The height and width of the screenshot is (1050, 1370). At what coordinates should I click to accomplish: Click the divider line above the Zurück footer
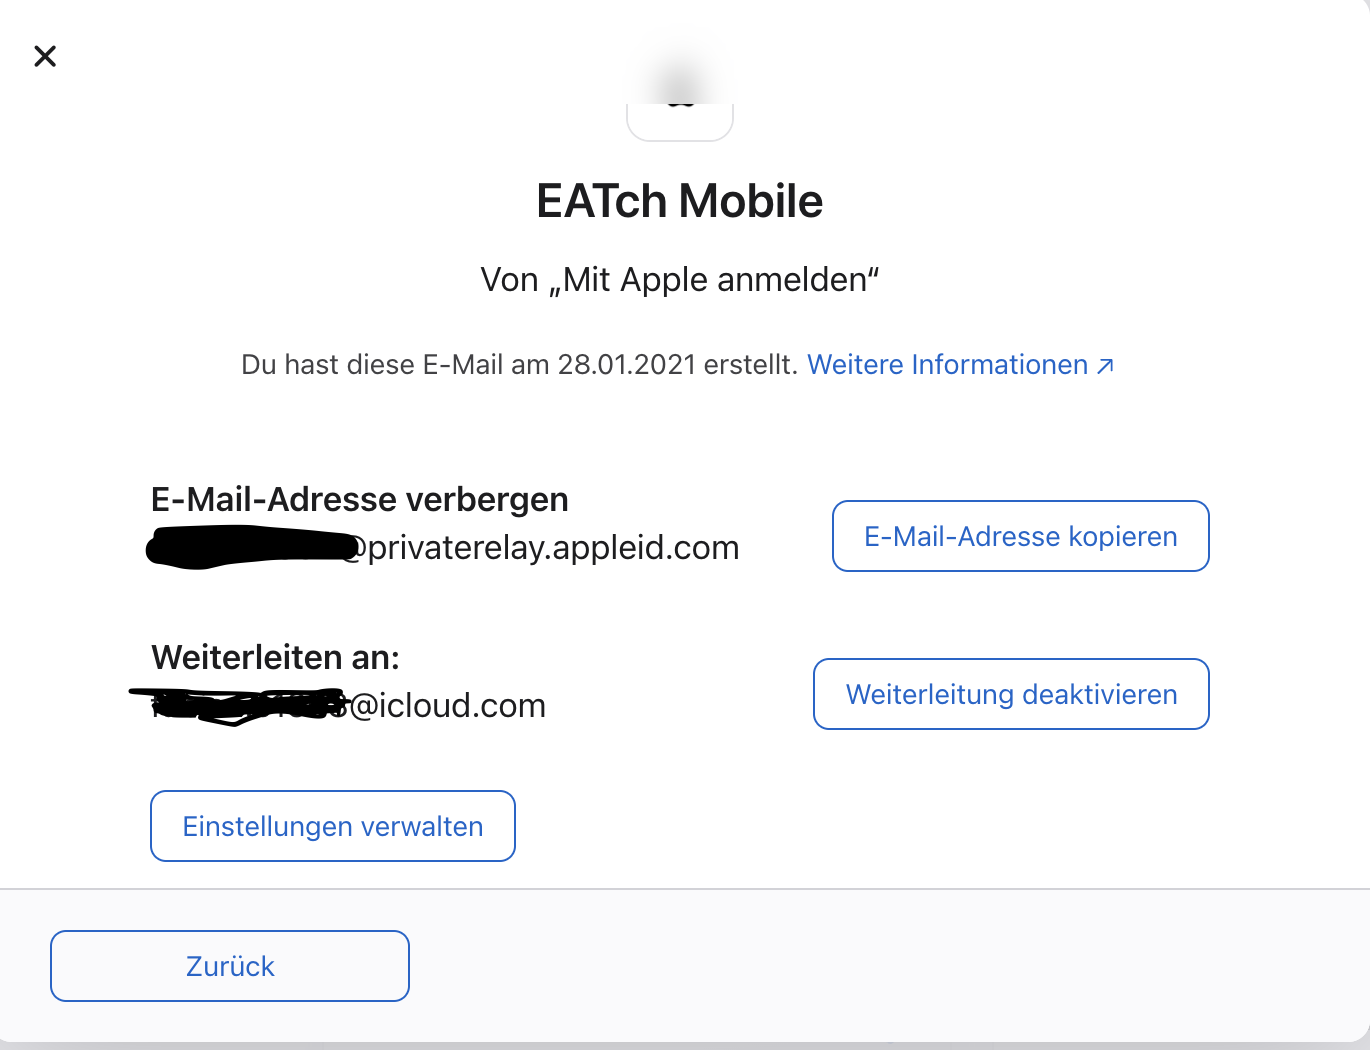point(685,889)
